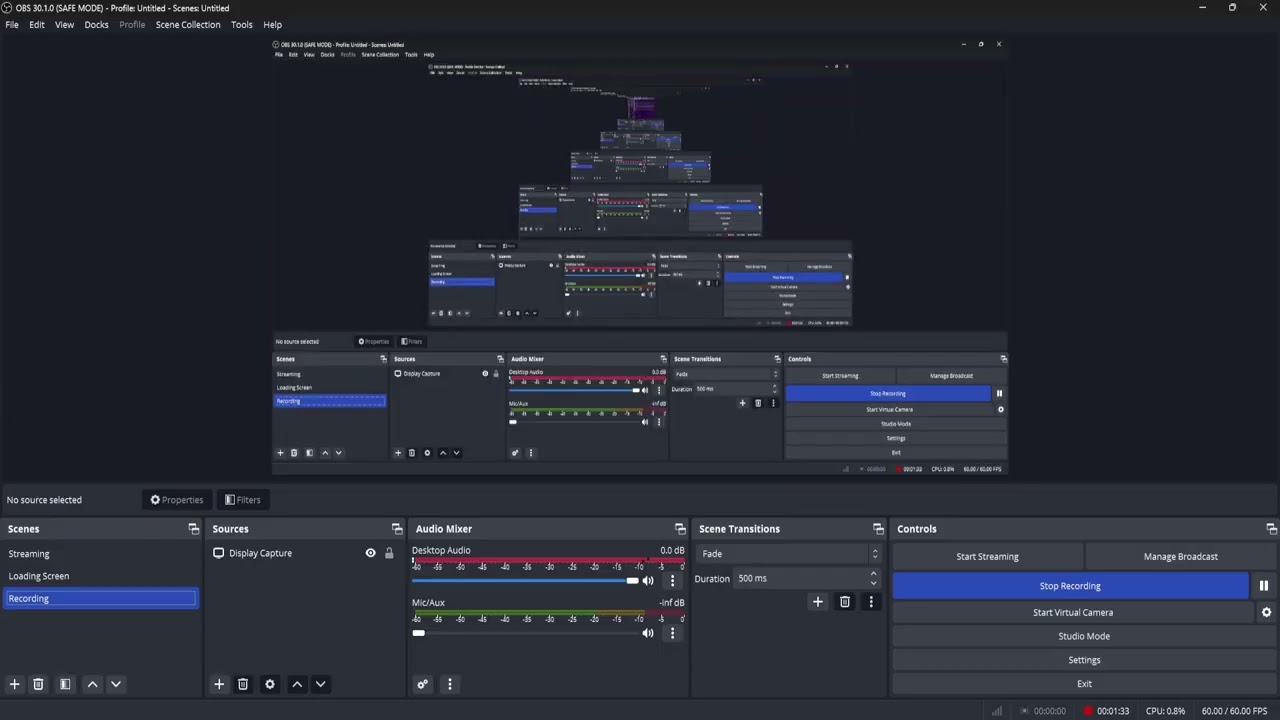
Task: Open transition properties three-dot menu
Action: (871, 601)
